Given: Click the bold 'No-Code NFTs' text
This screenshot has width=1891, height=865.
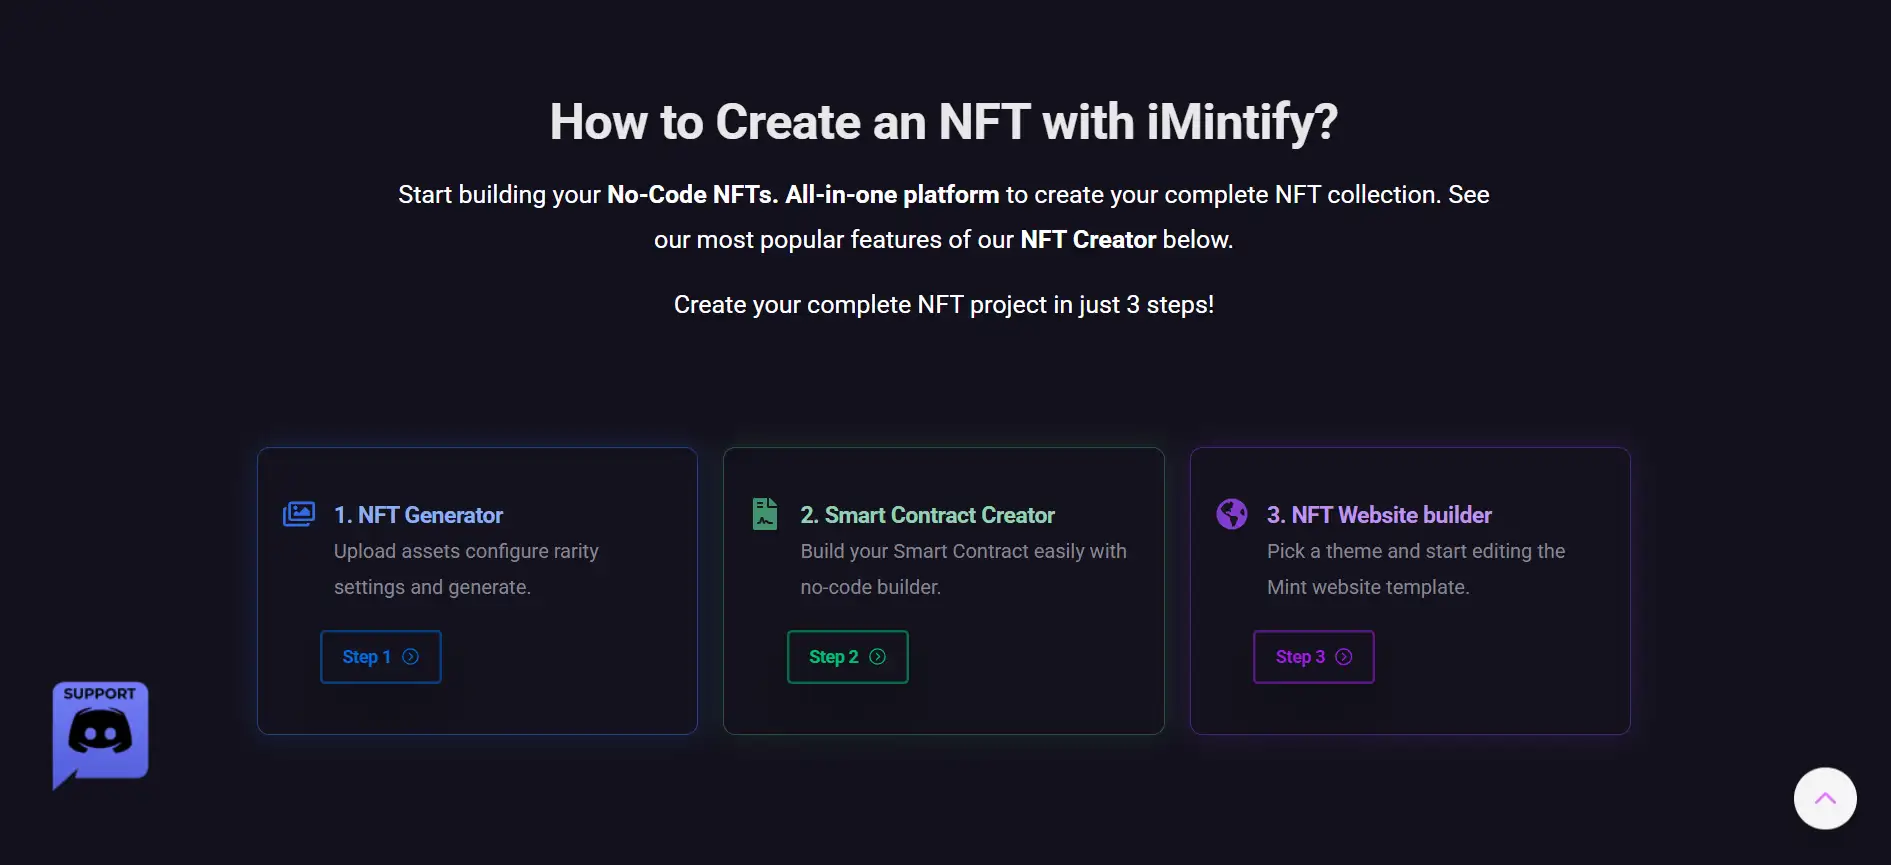Looking at the screenshot, I should (691, 195).
